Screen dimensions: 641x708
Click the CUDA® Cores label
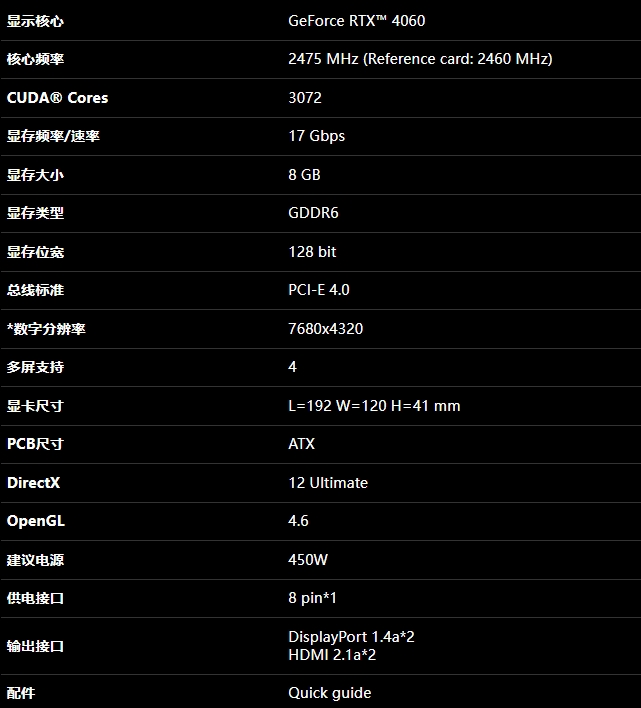[x=57, y=98]
